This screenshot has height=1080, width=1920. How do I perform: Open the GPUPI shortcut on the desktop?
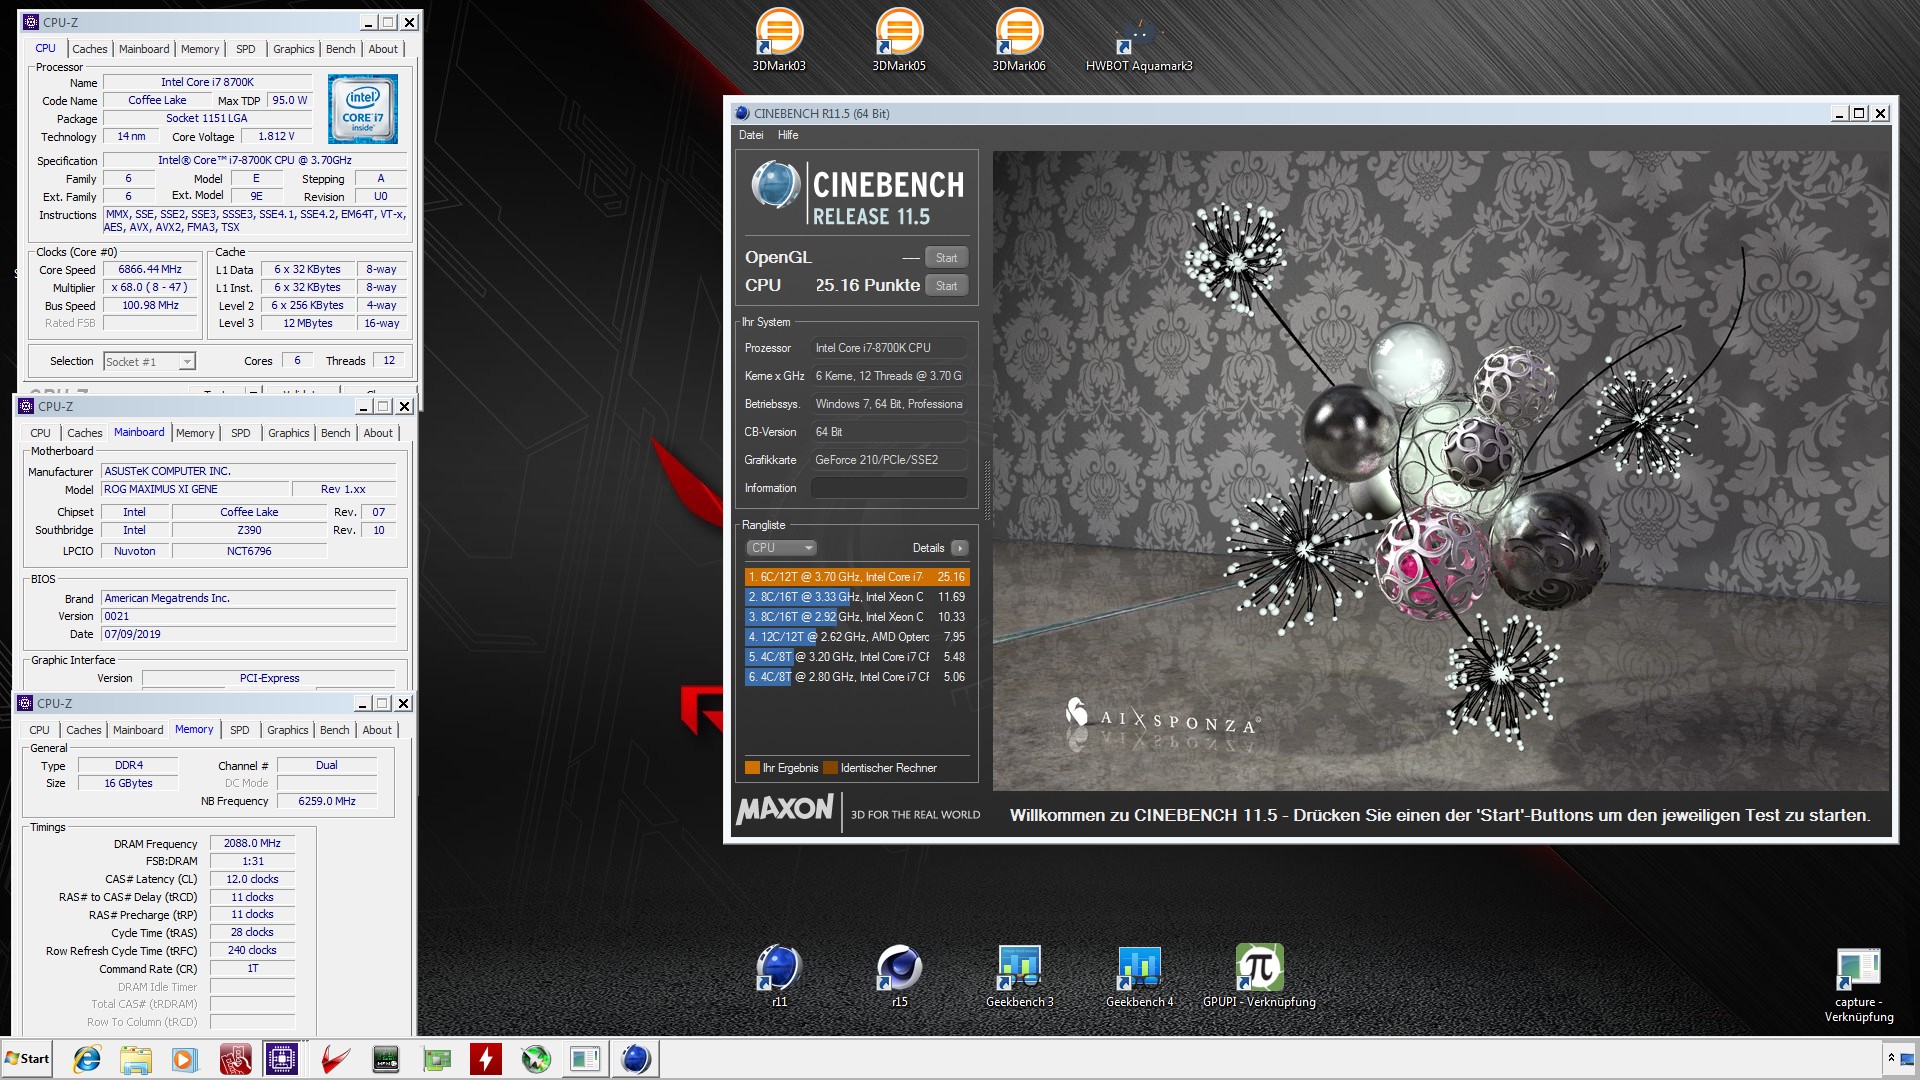click(1259, 975)
